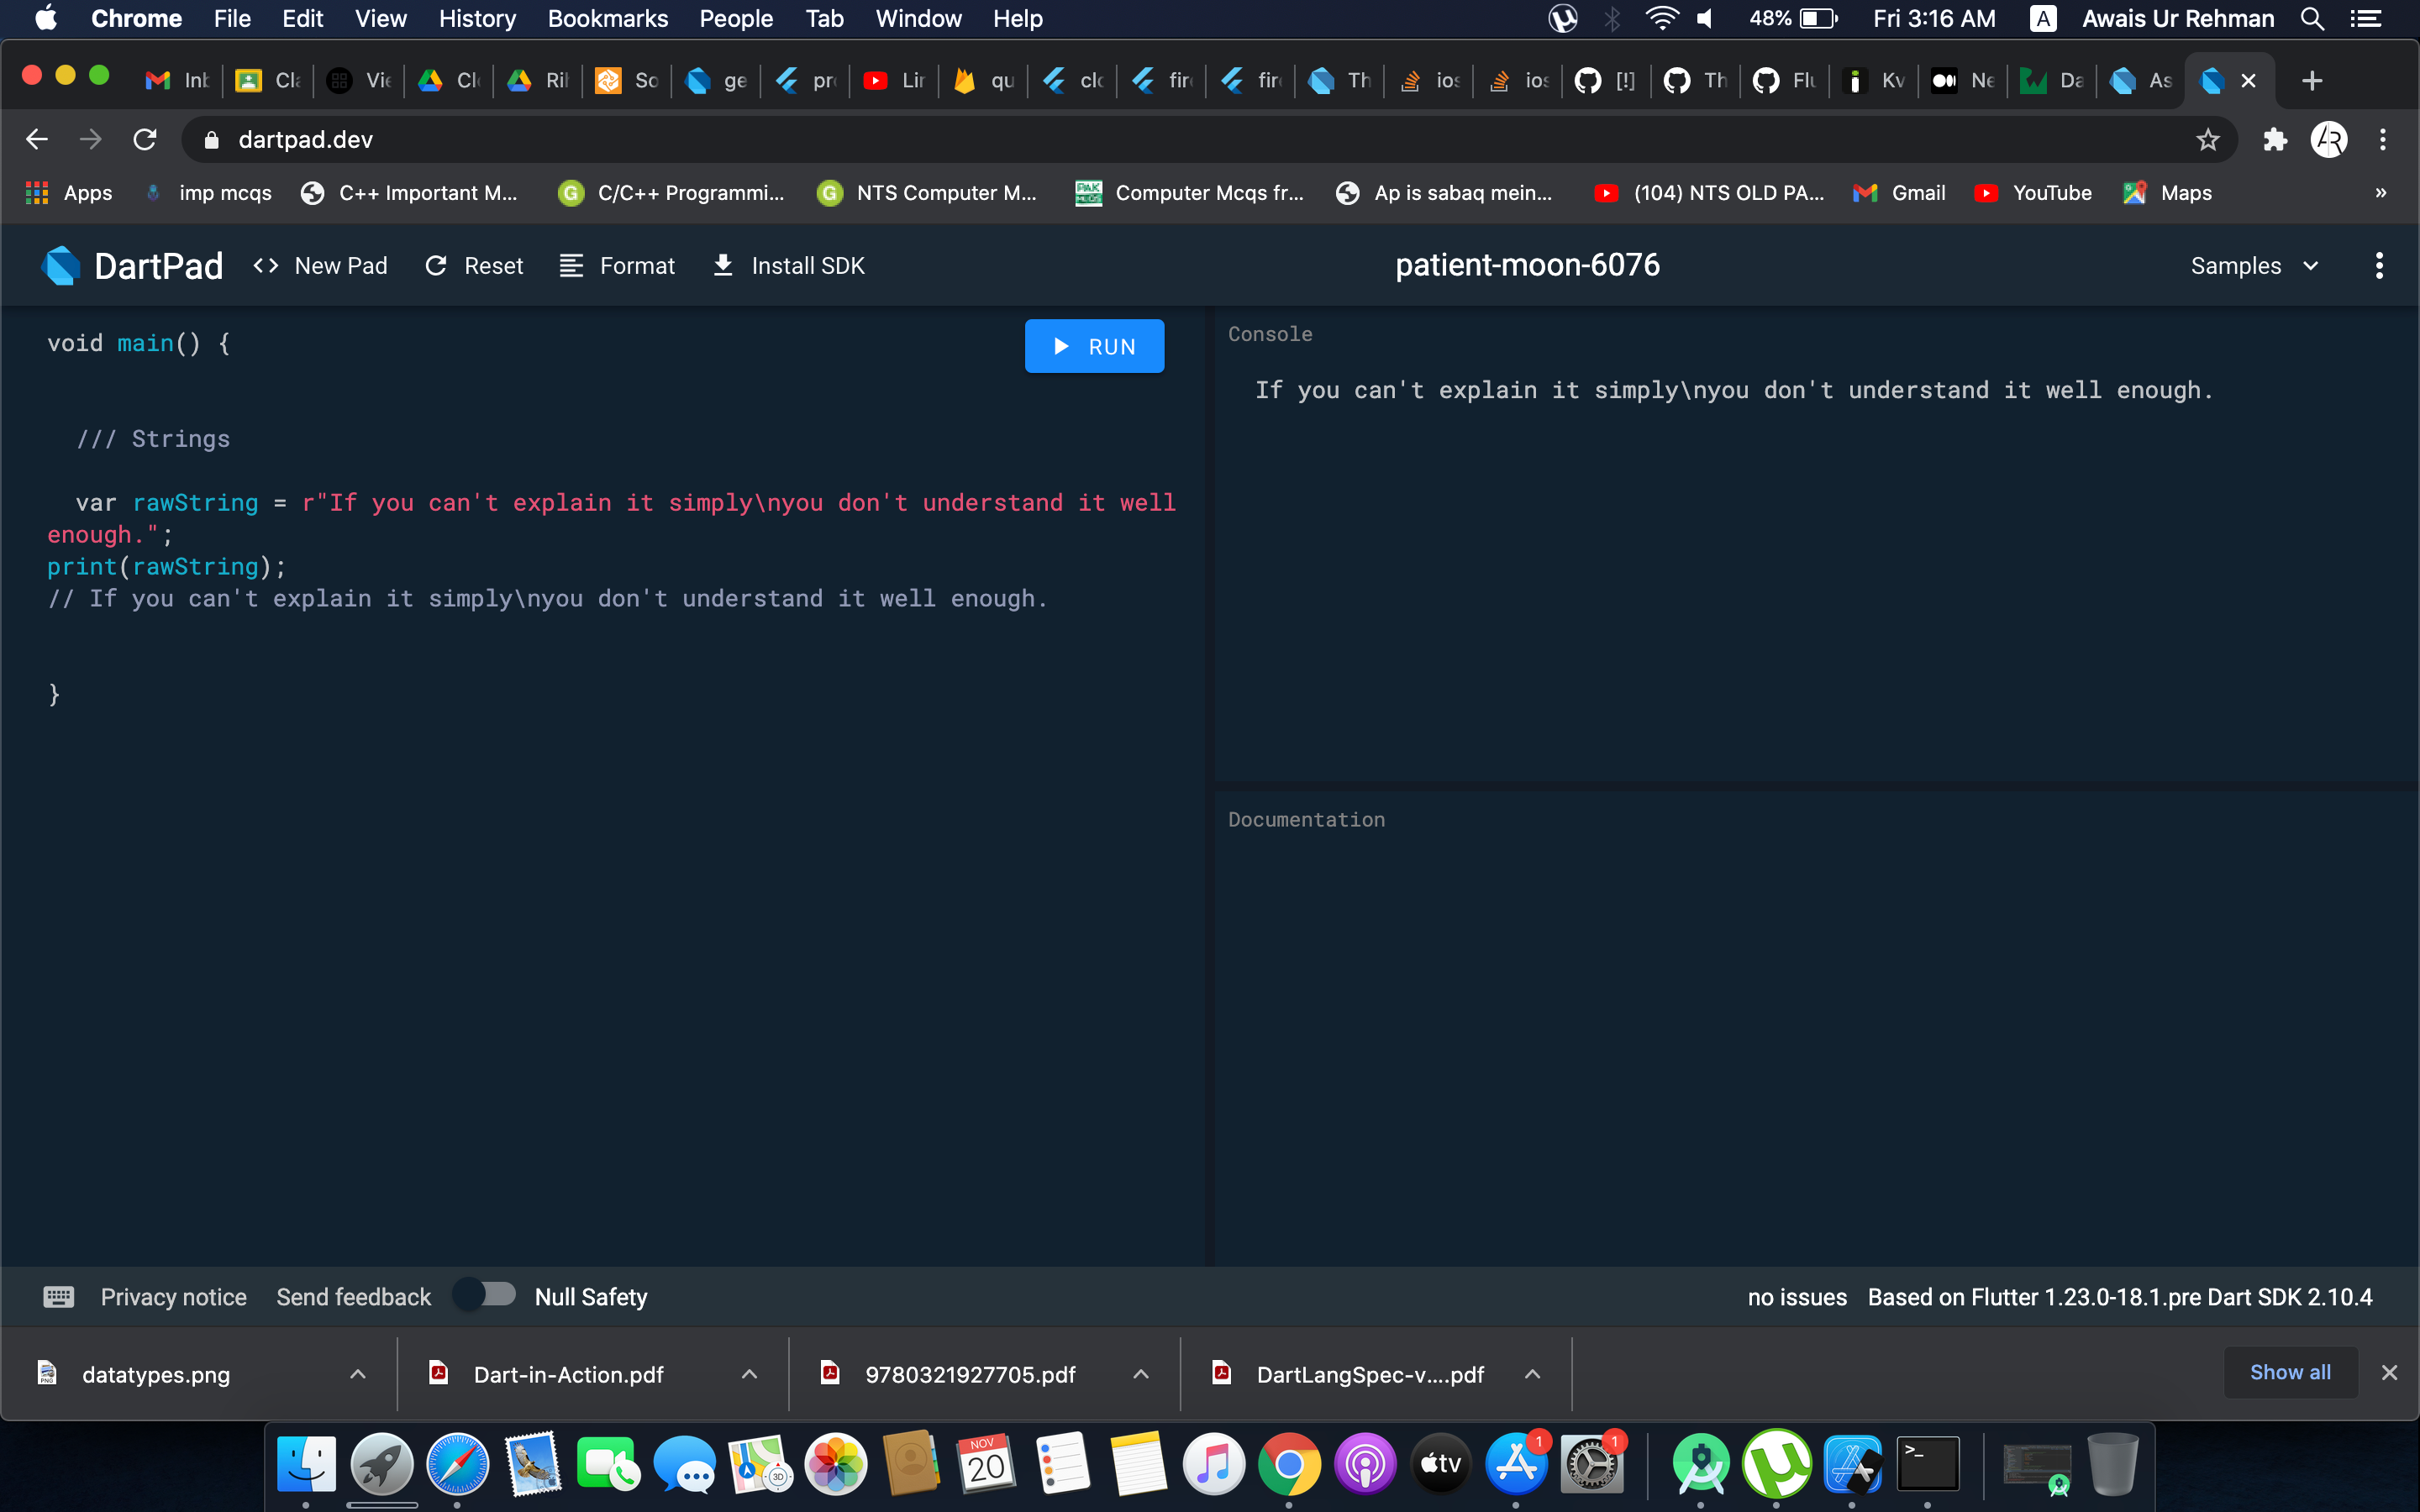Click the New Pad code brackets icon
This screenshot has width=2420, height=1512.
tap(265, 265)
